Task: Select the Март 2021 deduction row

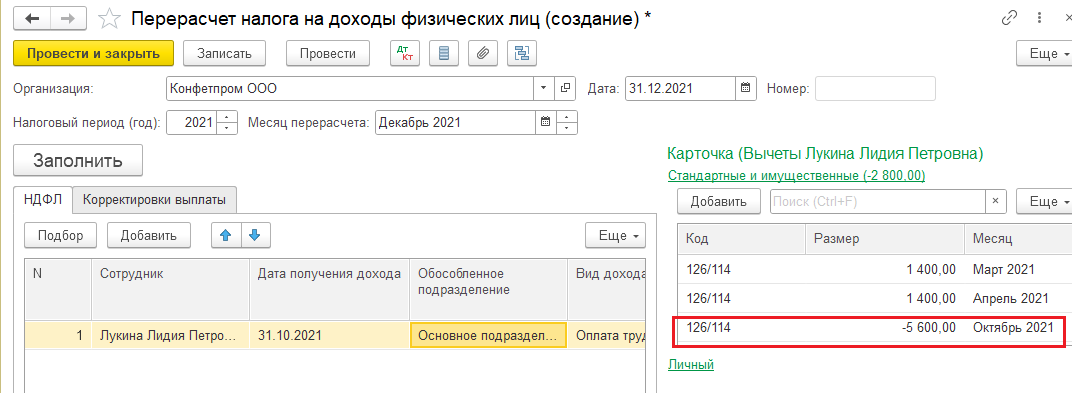Action: click(x=875, y=269)
